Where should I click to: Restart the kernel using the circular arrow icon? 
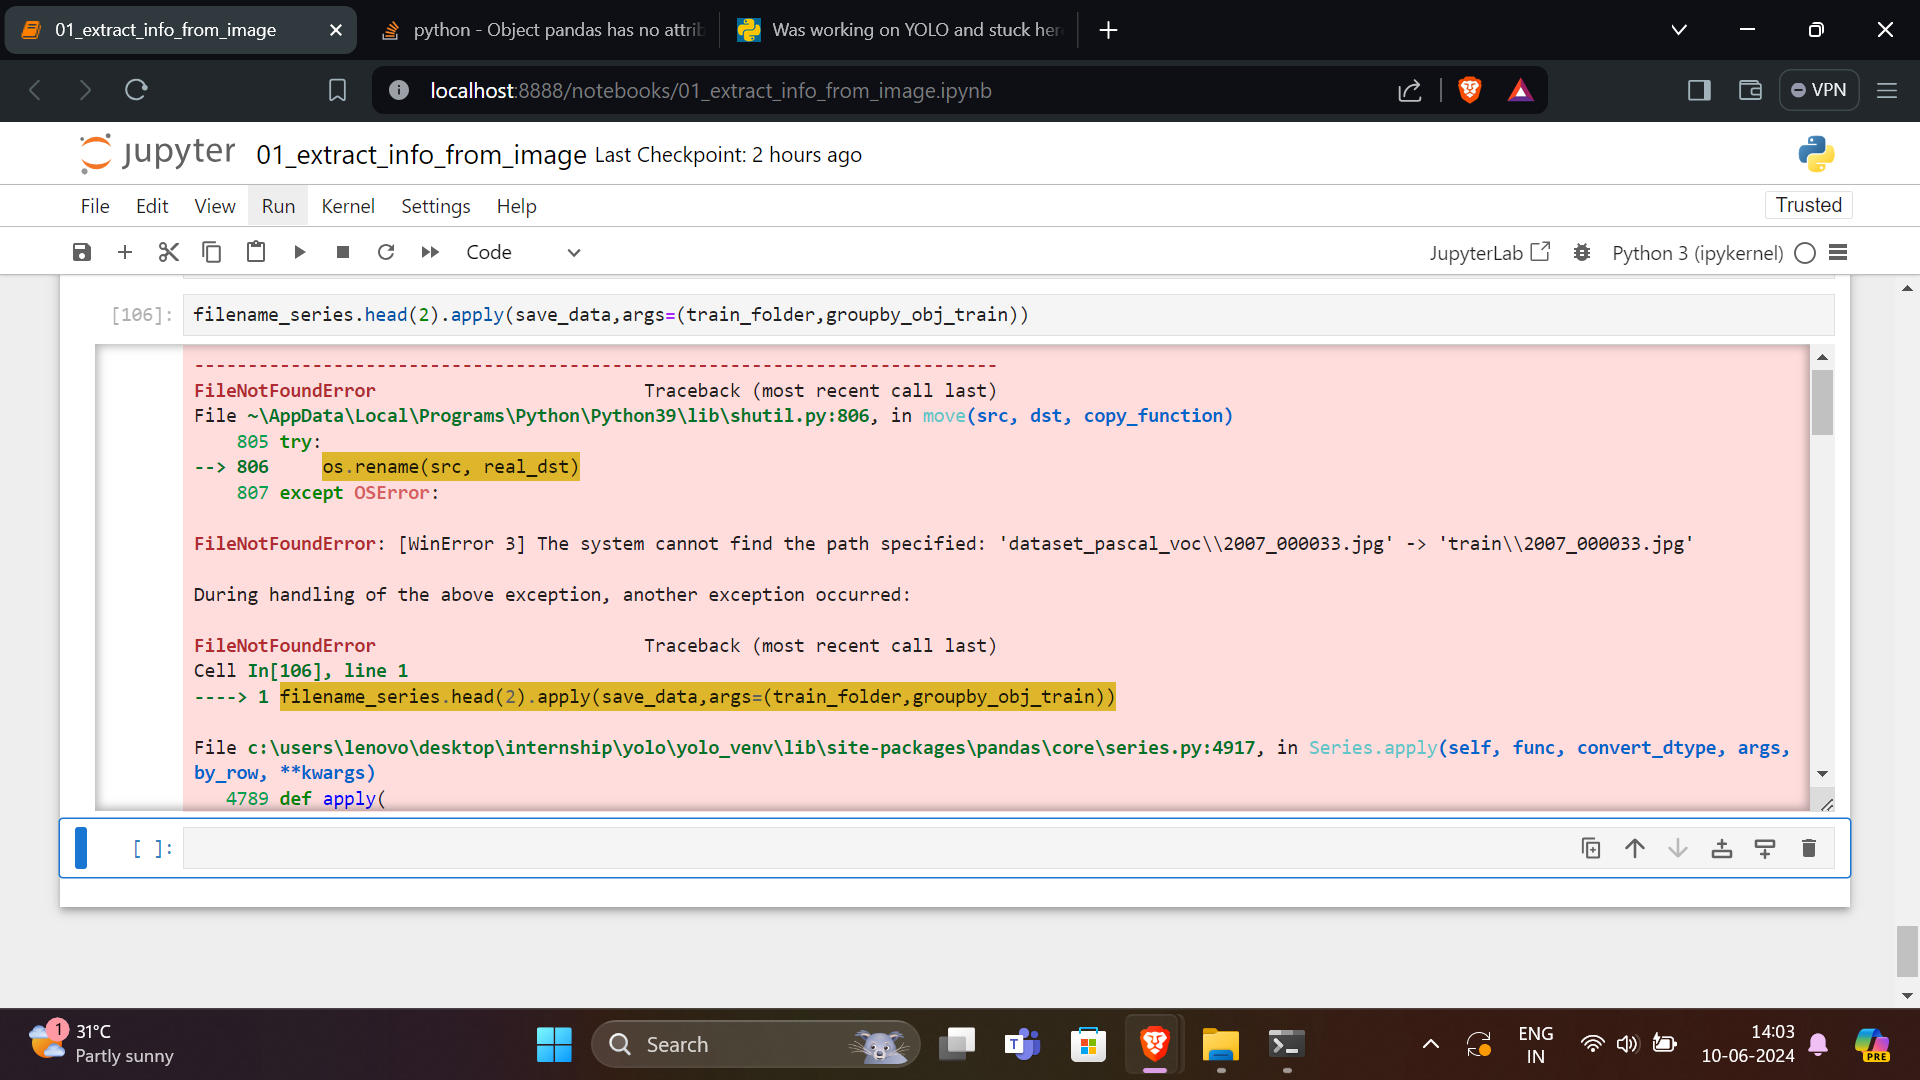tap(386, 252)
